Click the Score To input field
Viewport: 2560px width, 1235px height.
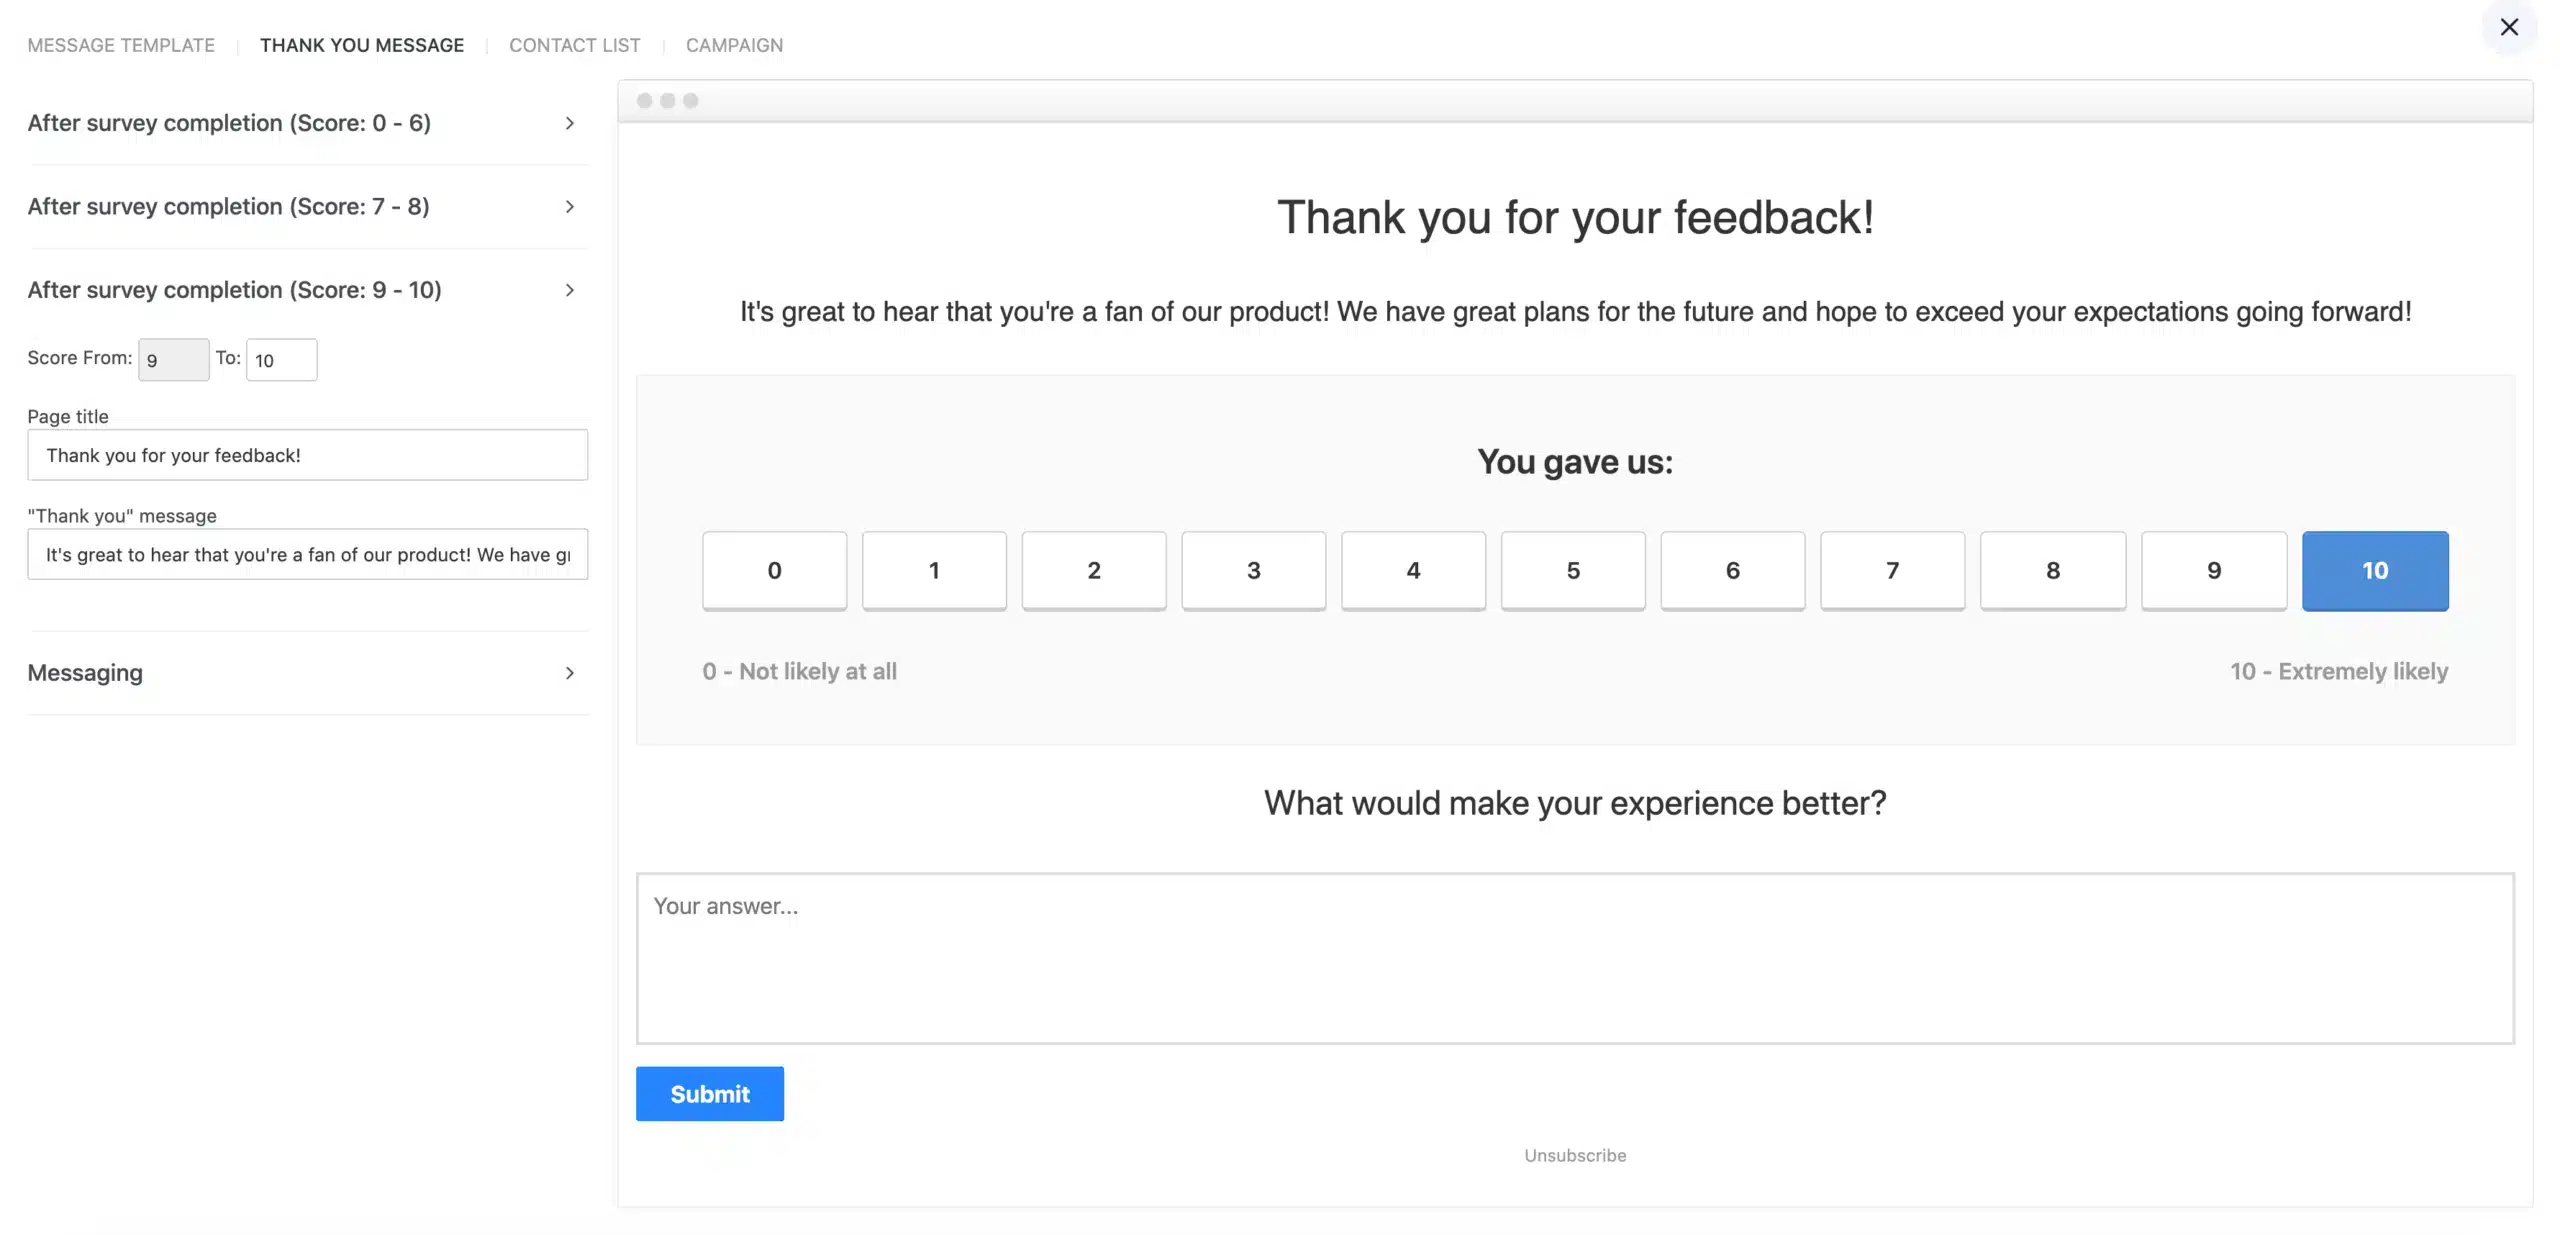pos(282,360)
